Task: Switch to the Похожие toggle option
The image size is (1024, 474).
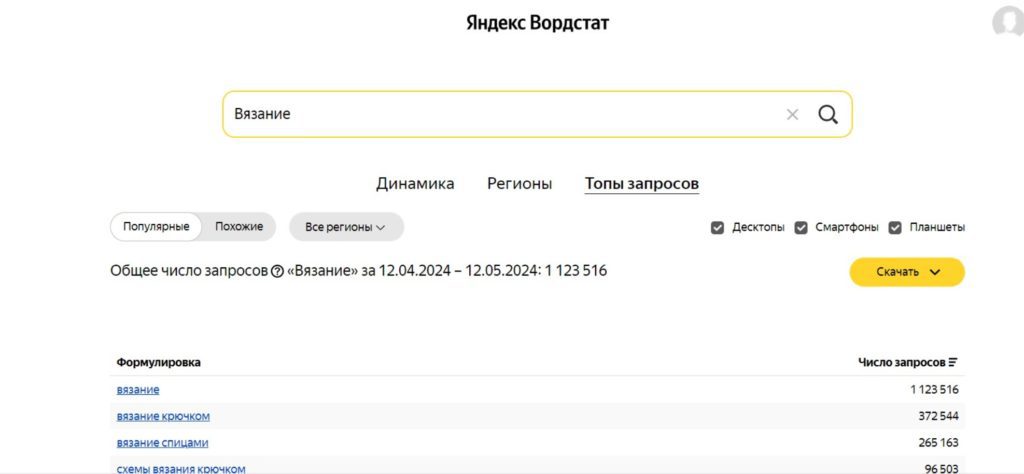Action: click(239, 227)
